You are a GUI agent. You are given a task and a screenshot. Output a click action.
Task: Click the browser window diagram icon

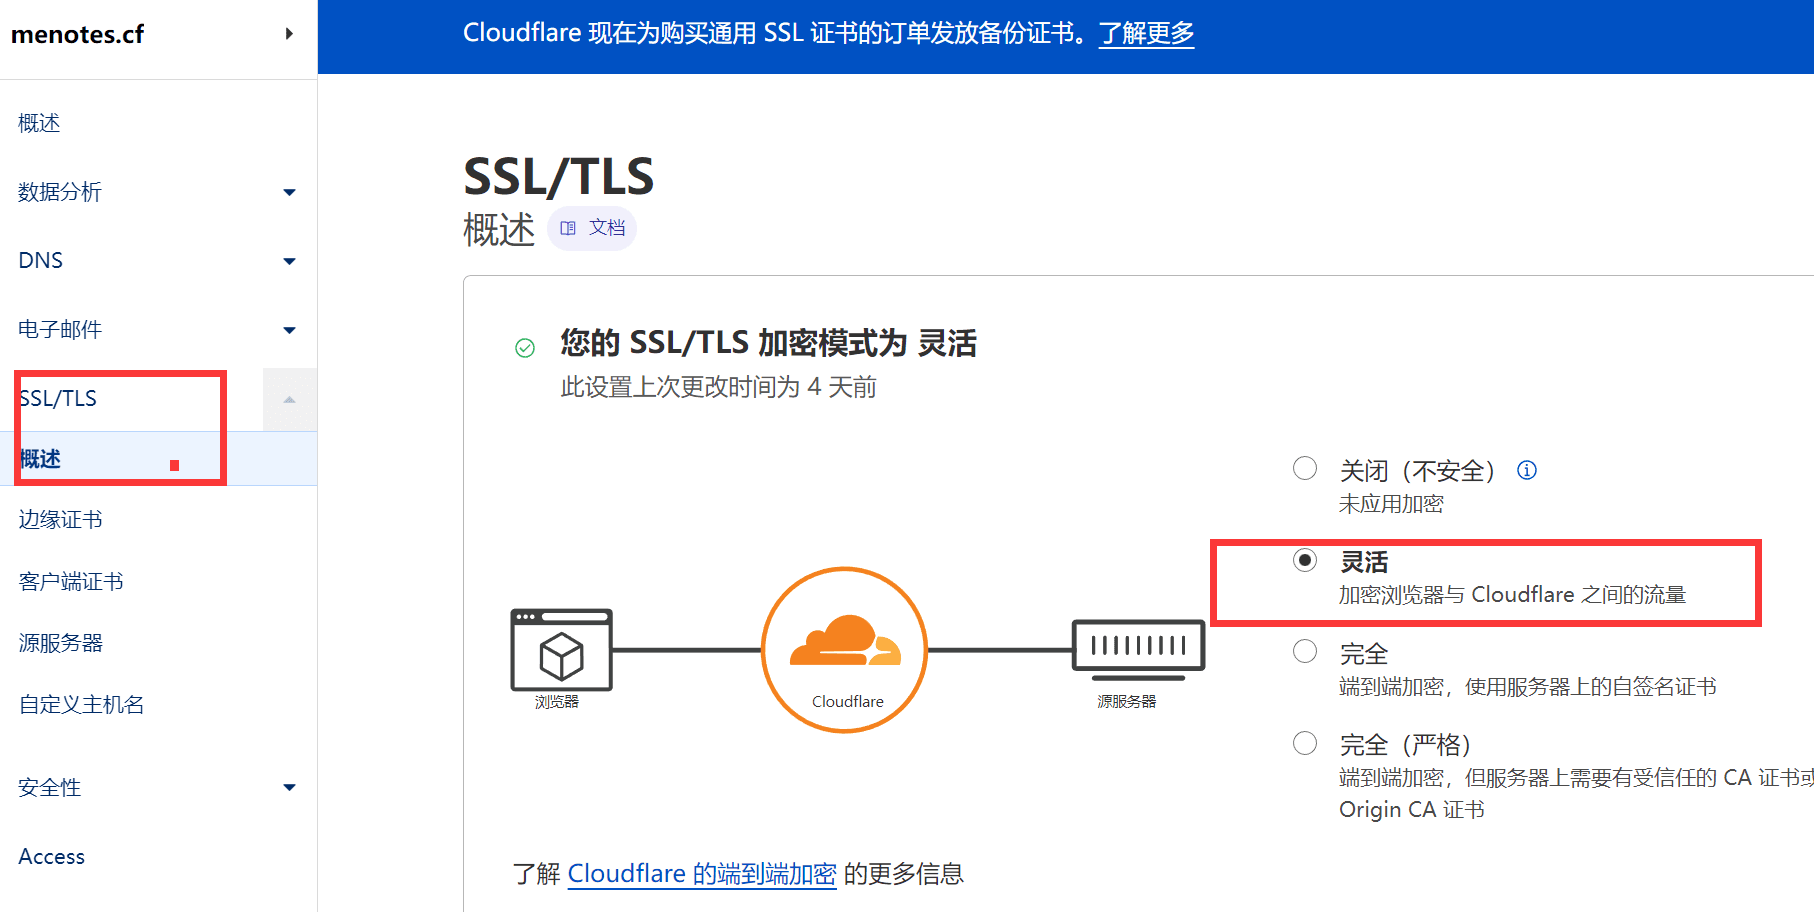coord(561,650)
